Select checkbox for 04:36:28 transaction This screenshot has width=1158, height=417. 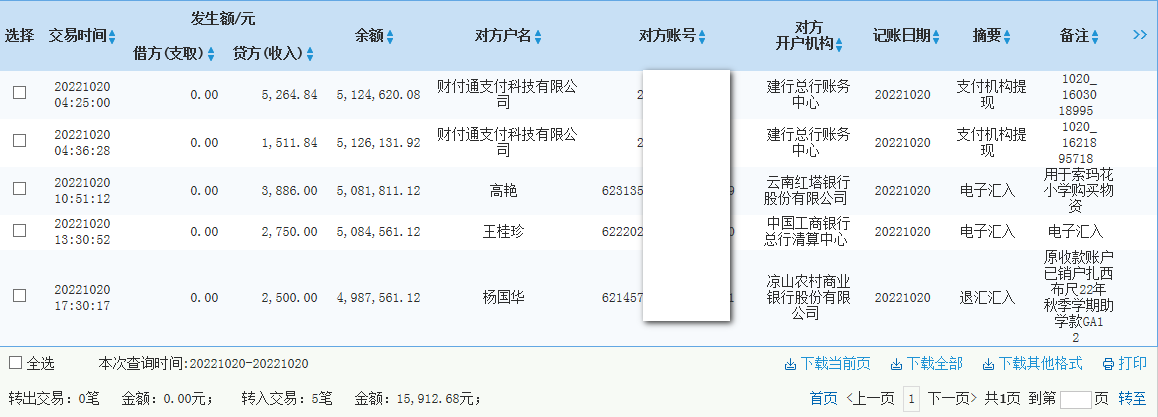20,140
